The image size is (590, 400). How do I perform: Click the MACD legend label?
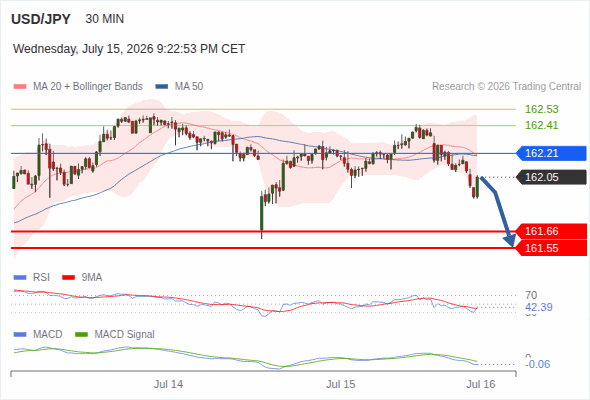coord(47,335)
